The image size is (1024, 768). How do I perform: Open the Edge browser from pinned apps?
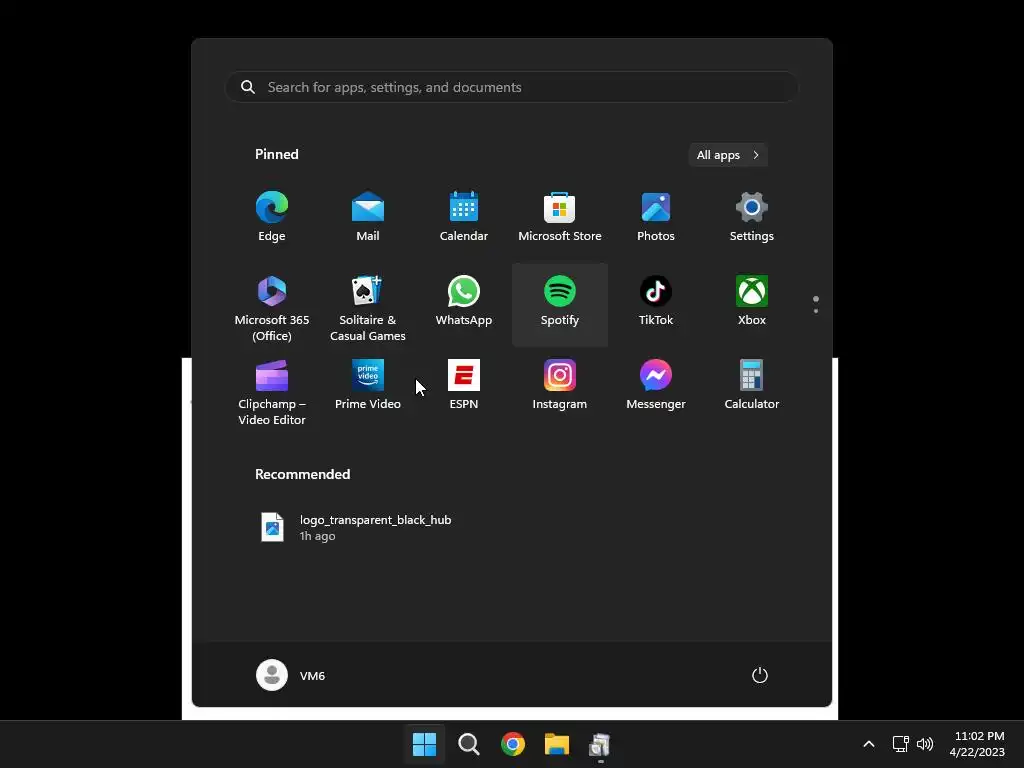pyautogui.click(x=272, y=217)
